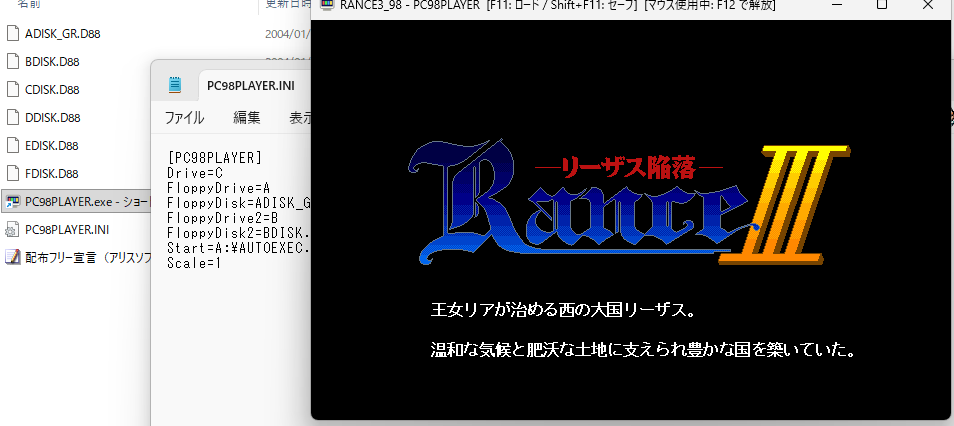Open 編集 menu in Notepad
The height and width of the screenshot is (426, 954).
pos(246,117)
